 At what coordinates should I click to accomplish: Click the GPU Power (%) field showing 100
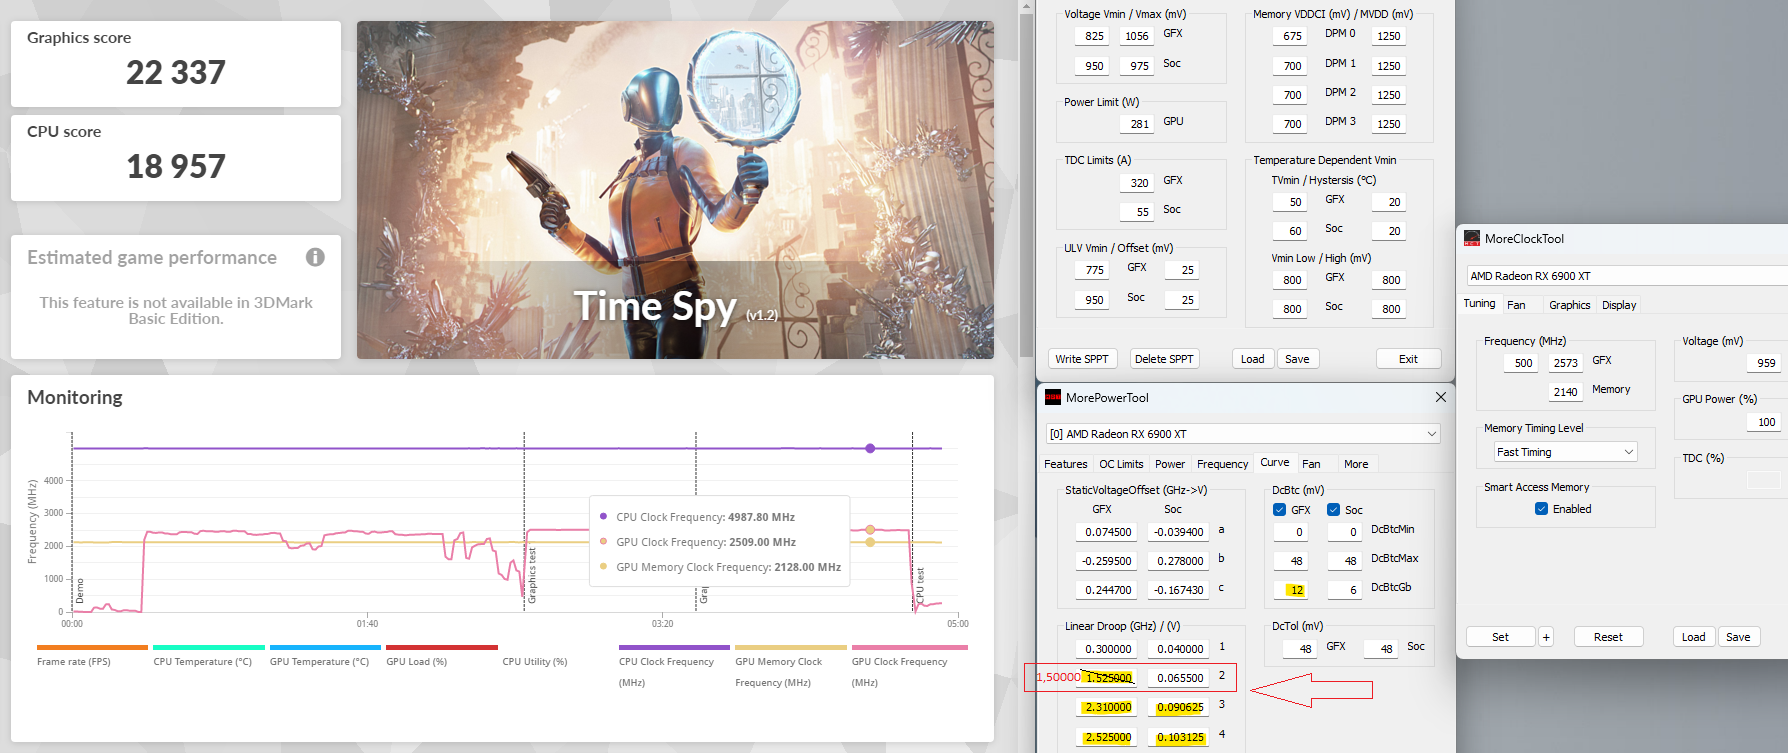coord(1763,422)
